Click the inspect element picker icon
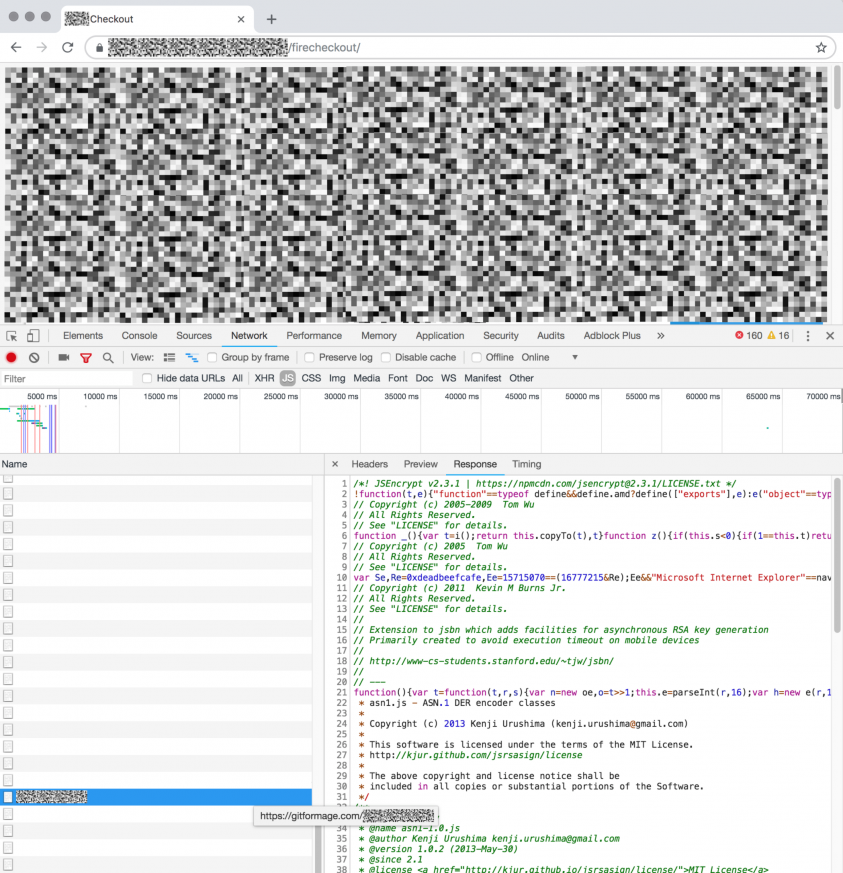The height and width of the screenshot is (873, 843). [x=12, y=336]
